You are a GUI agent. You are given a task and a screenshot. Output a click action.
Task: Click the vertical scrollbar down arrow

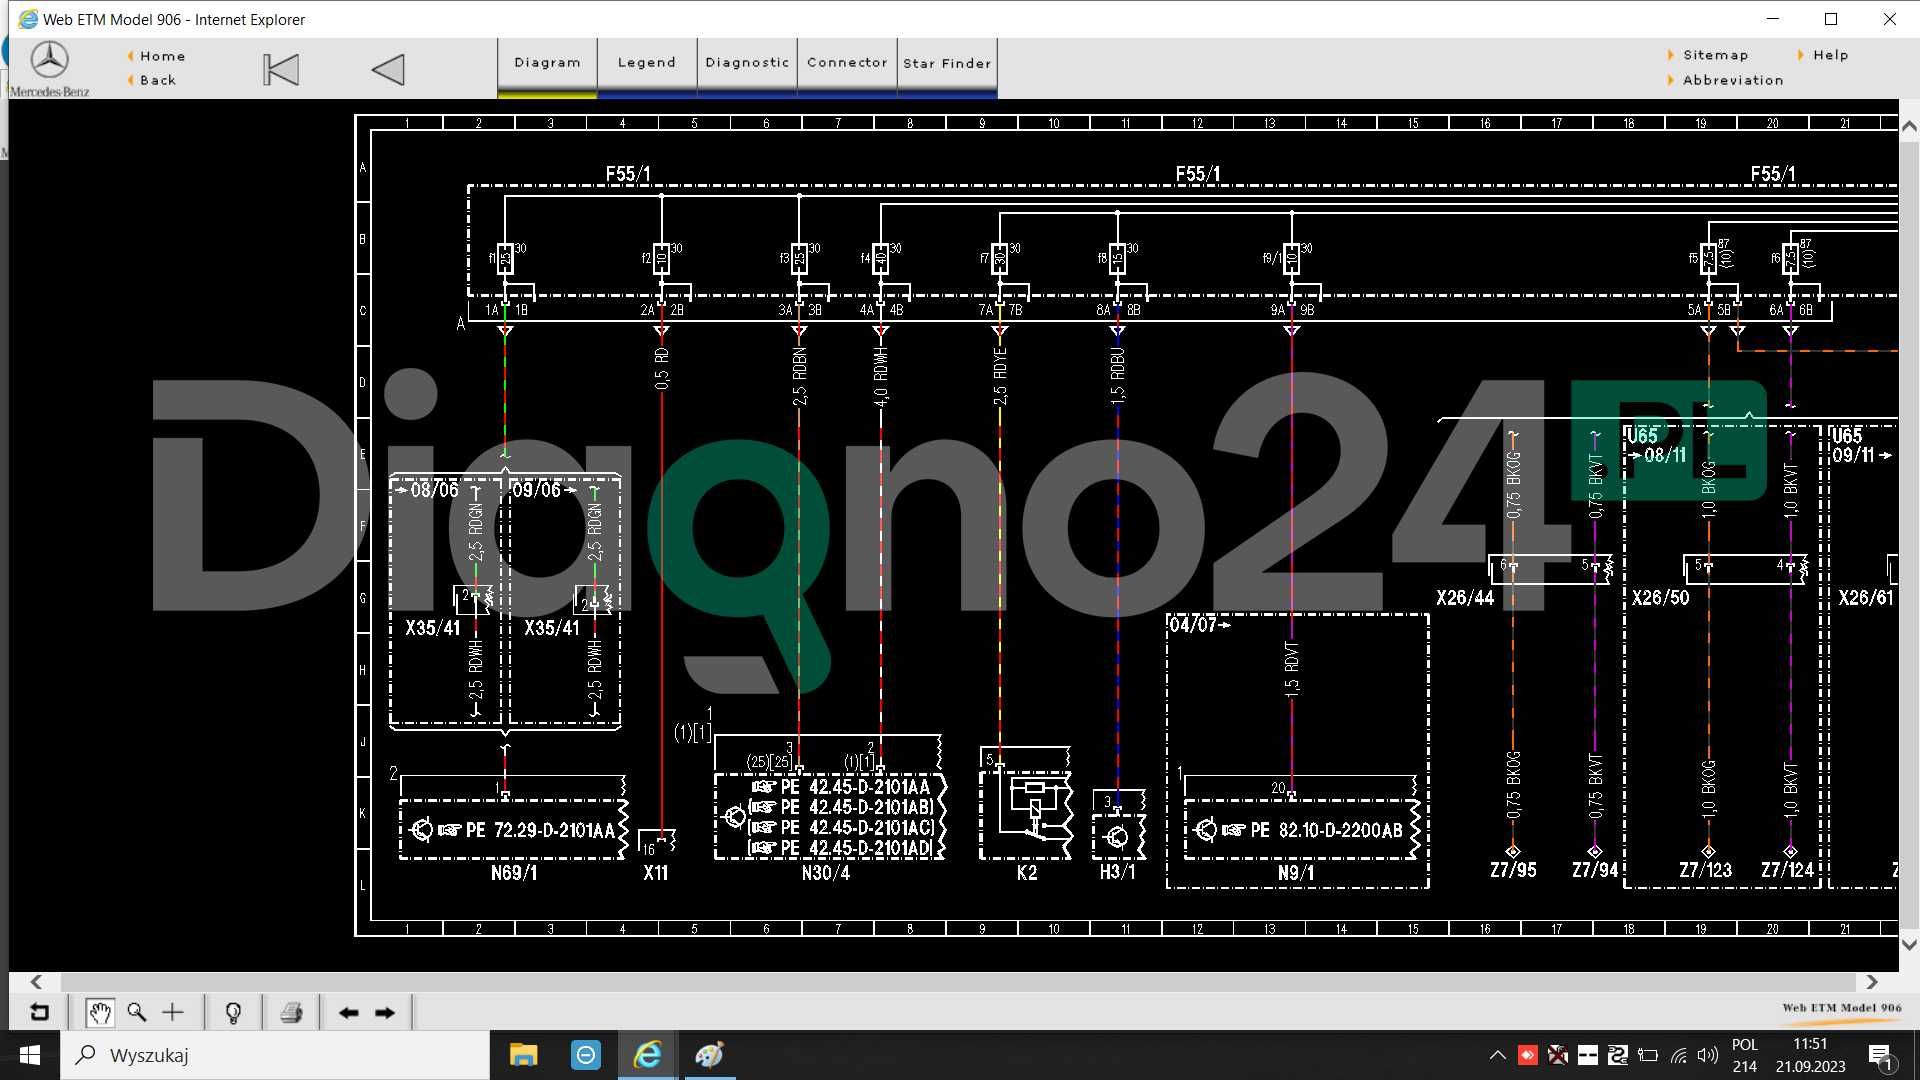(x=1909, y=944)
